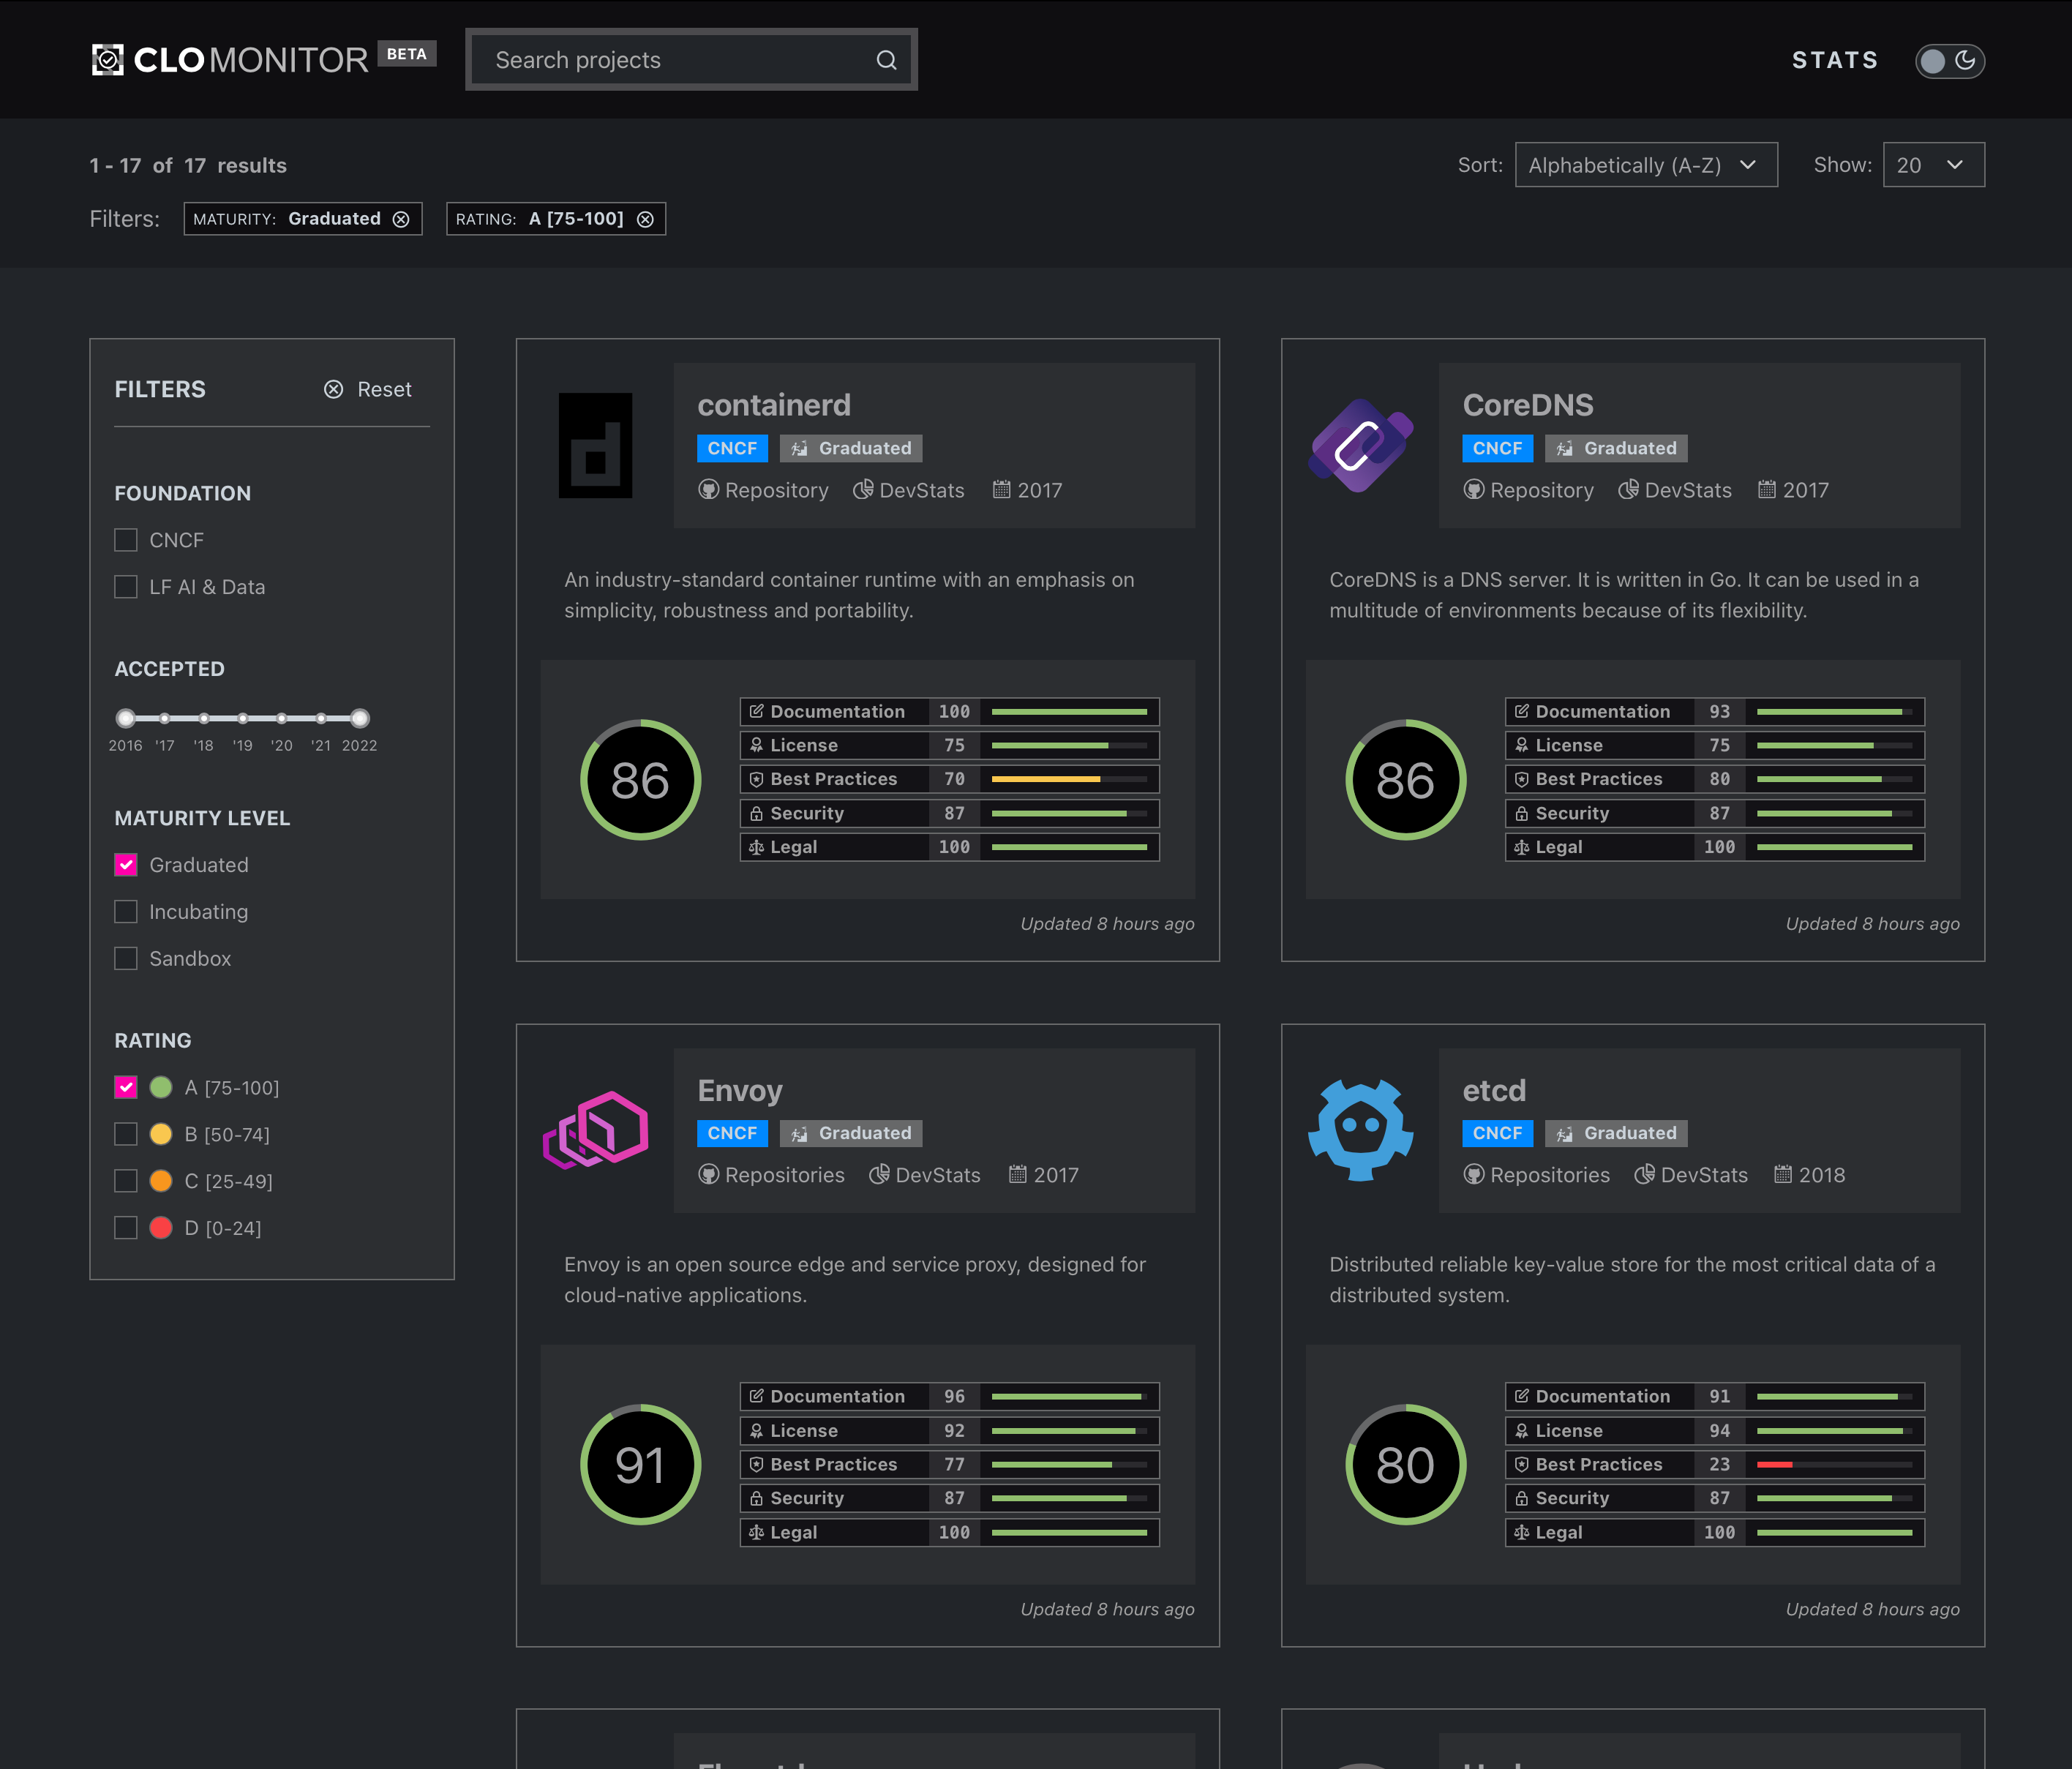The image size is (2072, 1769).
Task: Click the etcd project logo
Action: point(1361,1130)
